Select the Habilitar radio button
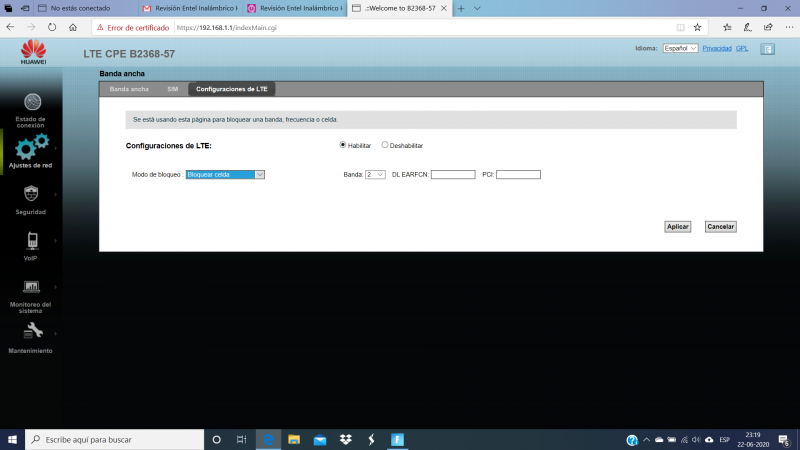 point(343,145)
